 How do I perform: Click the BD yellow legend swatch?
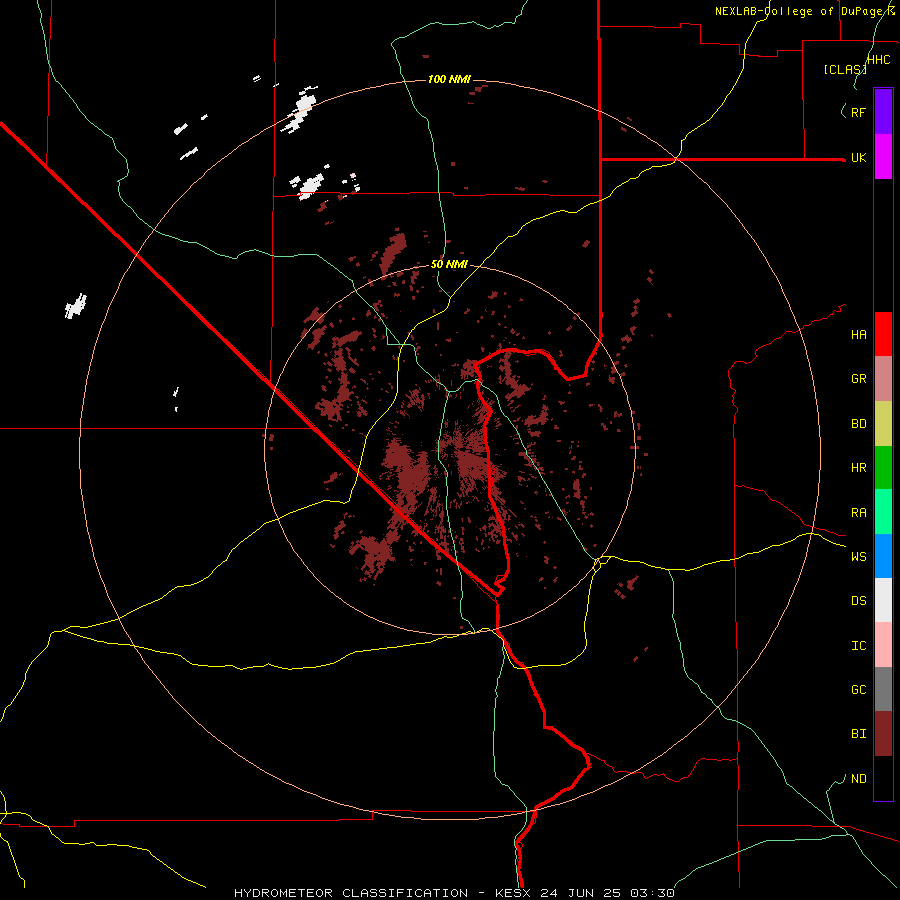point(883,424)
